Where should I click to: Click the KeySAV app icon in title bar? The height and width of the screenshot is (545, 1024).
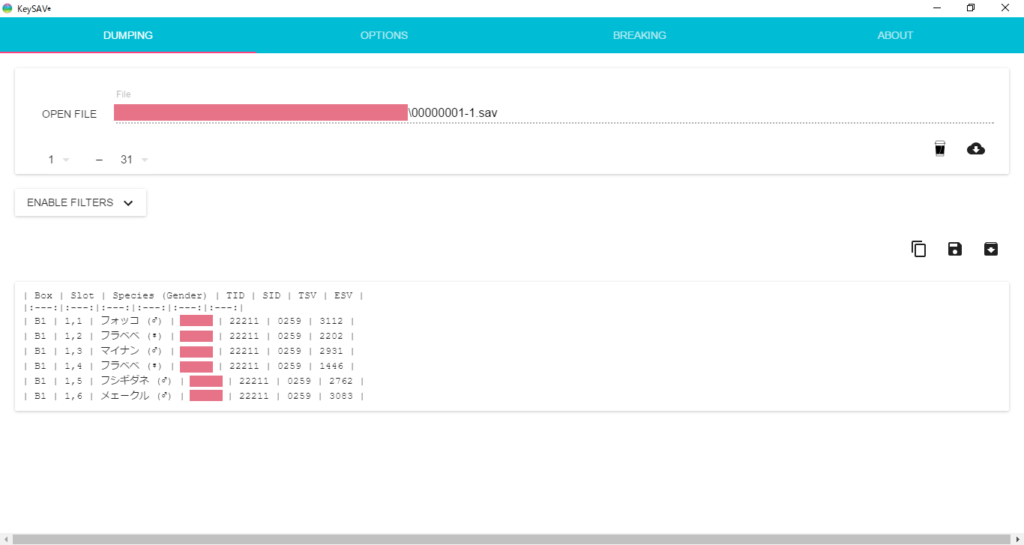[8, 8]
